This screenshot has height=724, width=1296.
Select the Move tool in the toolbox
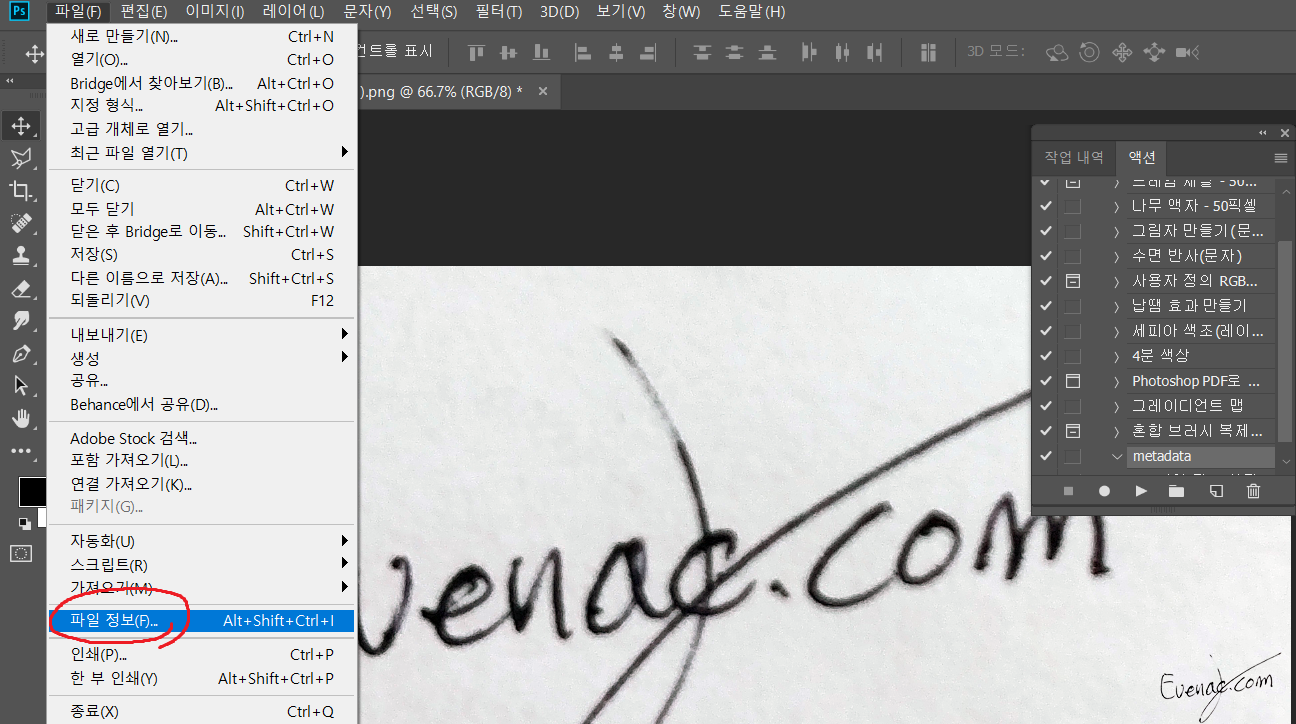(21, 126)
